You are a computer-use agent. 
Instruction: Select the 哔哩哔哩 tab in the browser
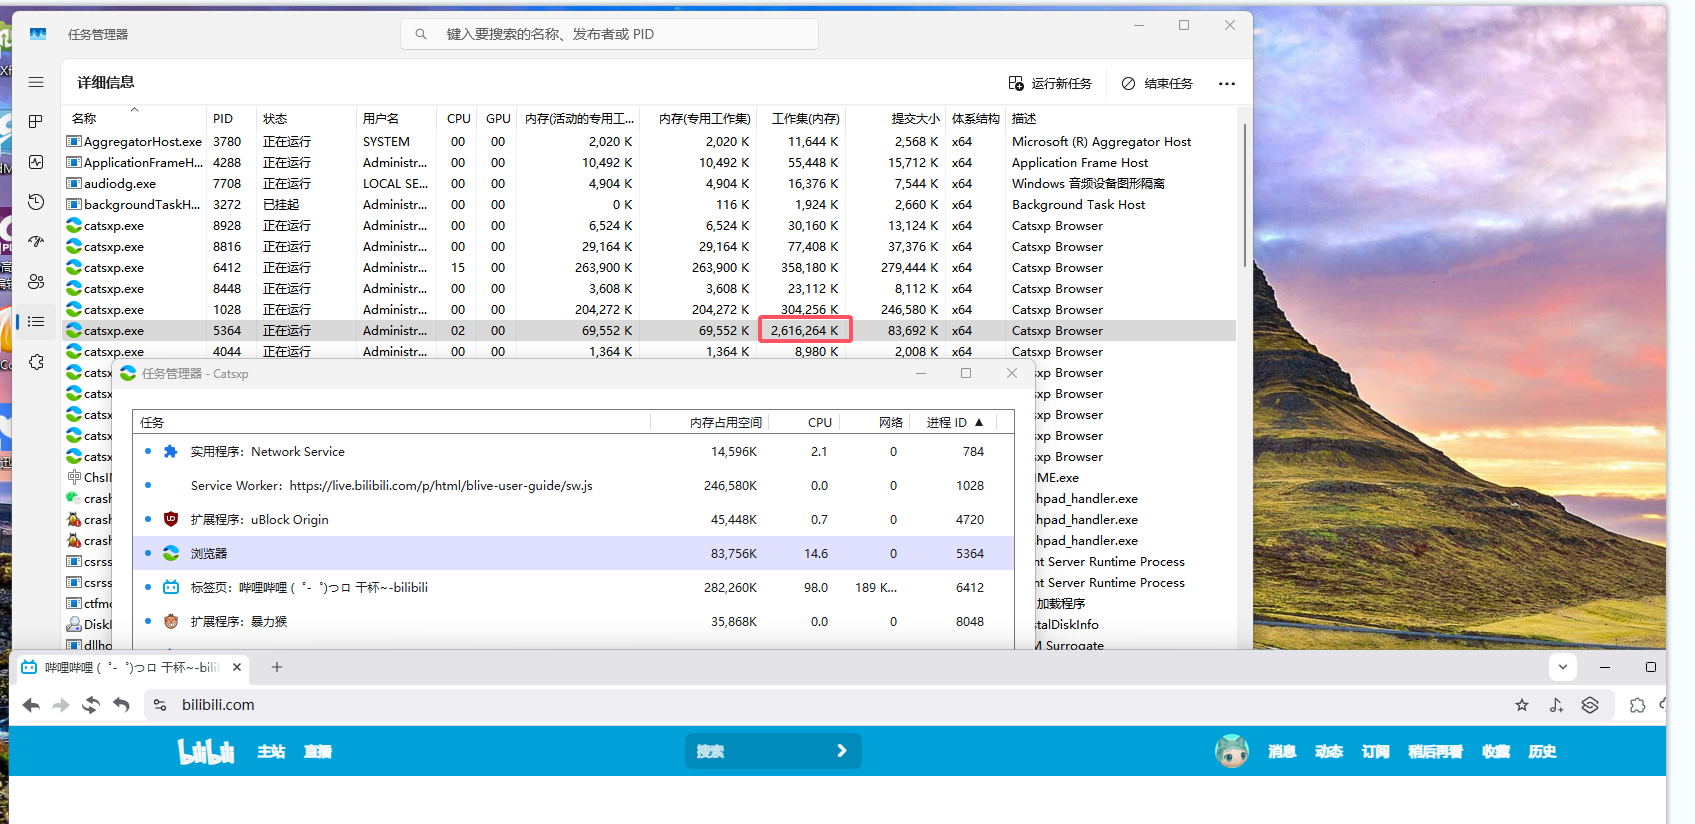[x=131, y=667]
